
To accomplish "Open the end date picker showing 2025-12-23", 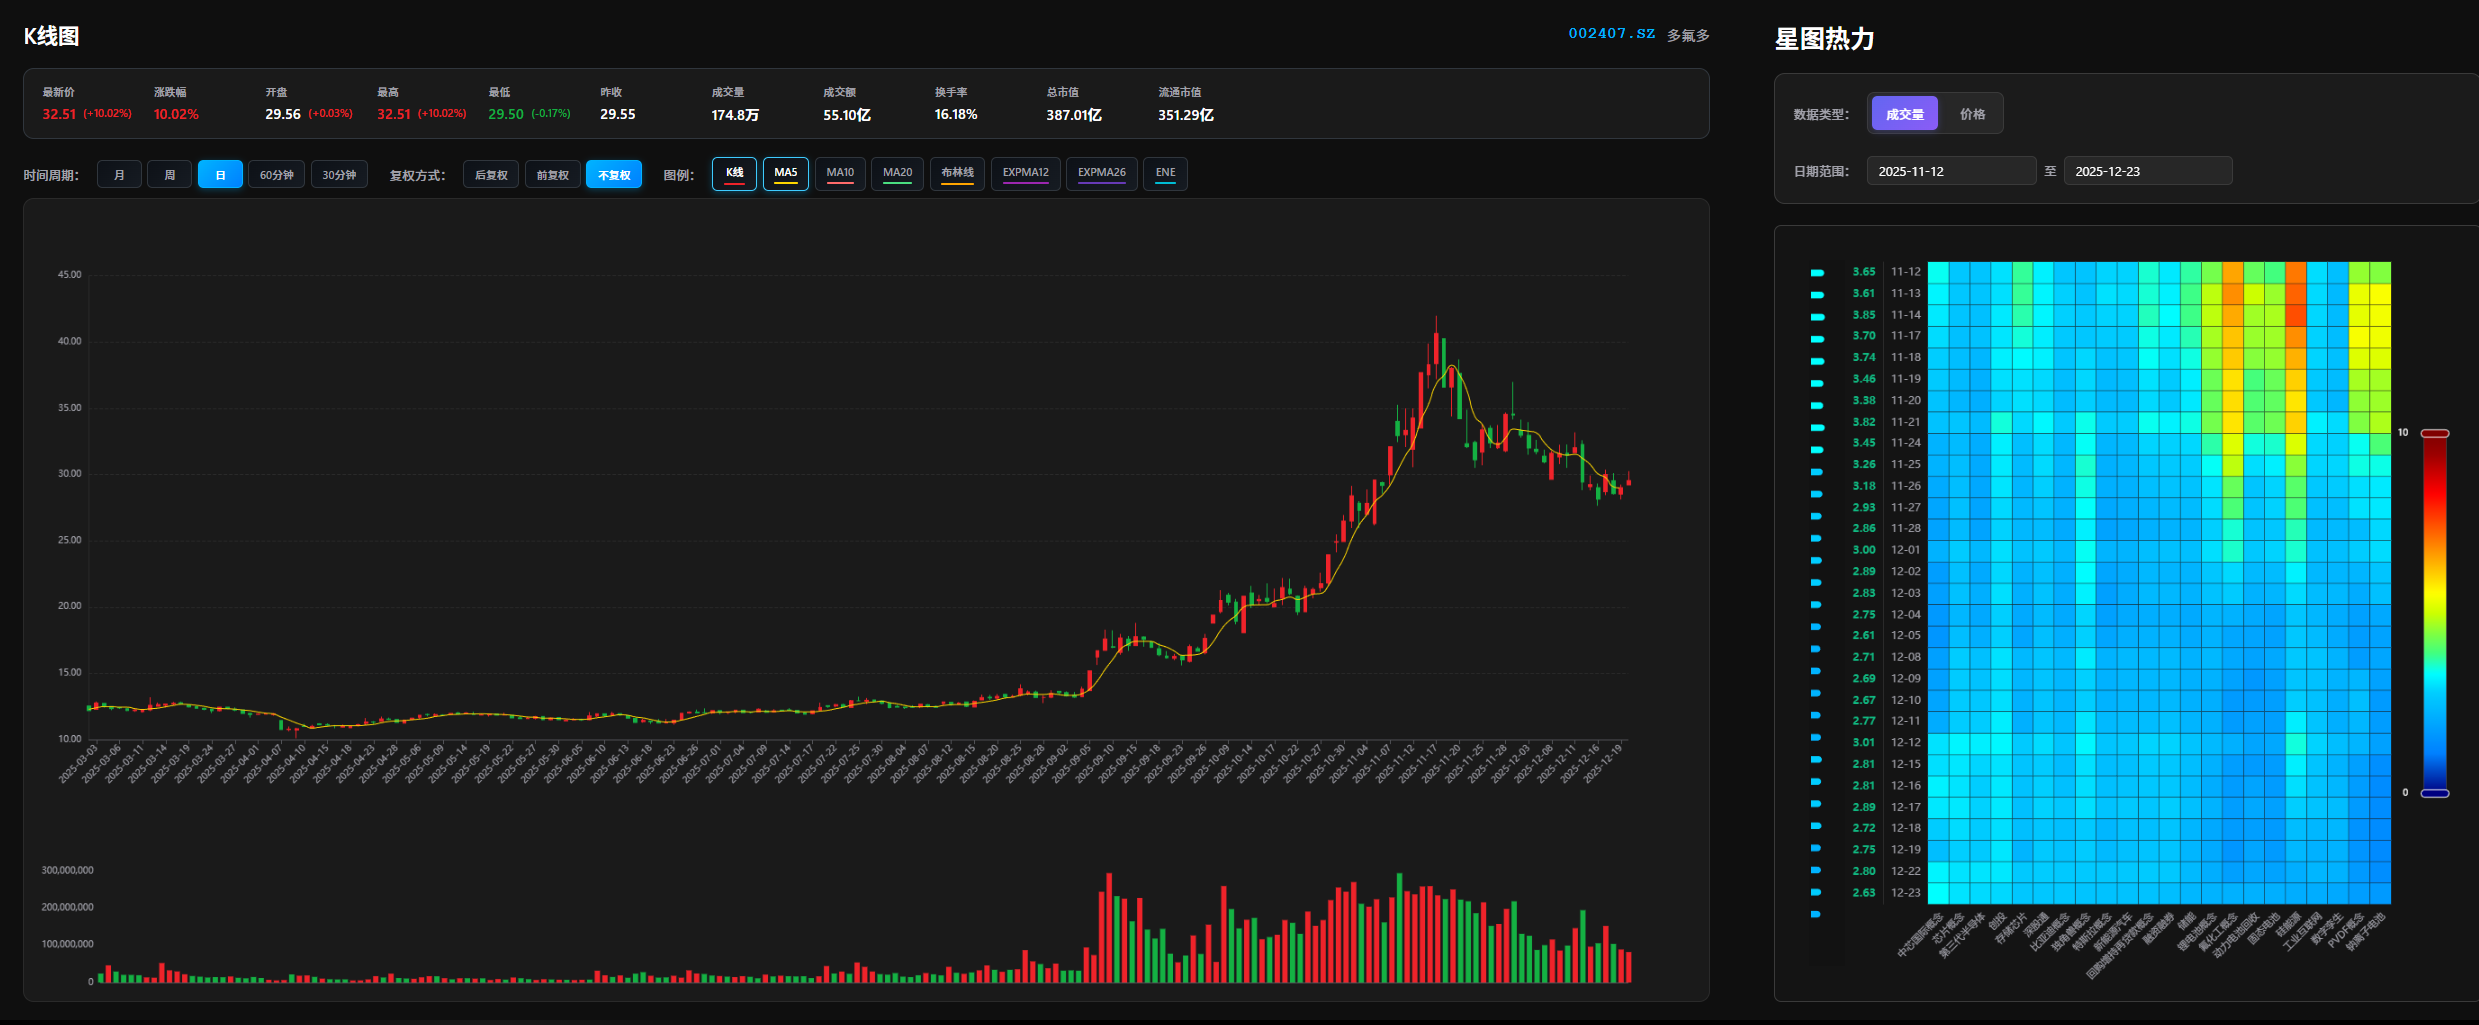I will [2147, 171].
